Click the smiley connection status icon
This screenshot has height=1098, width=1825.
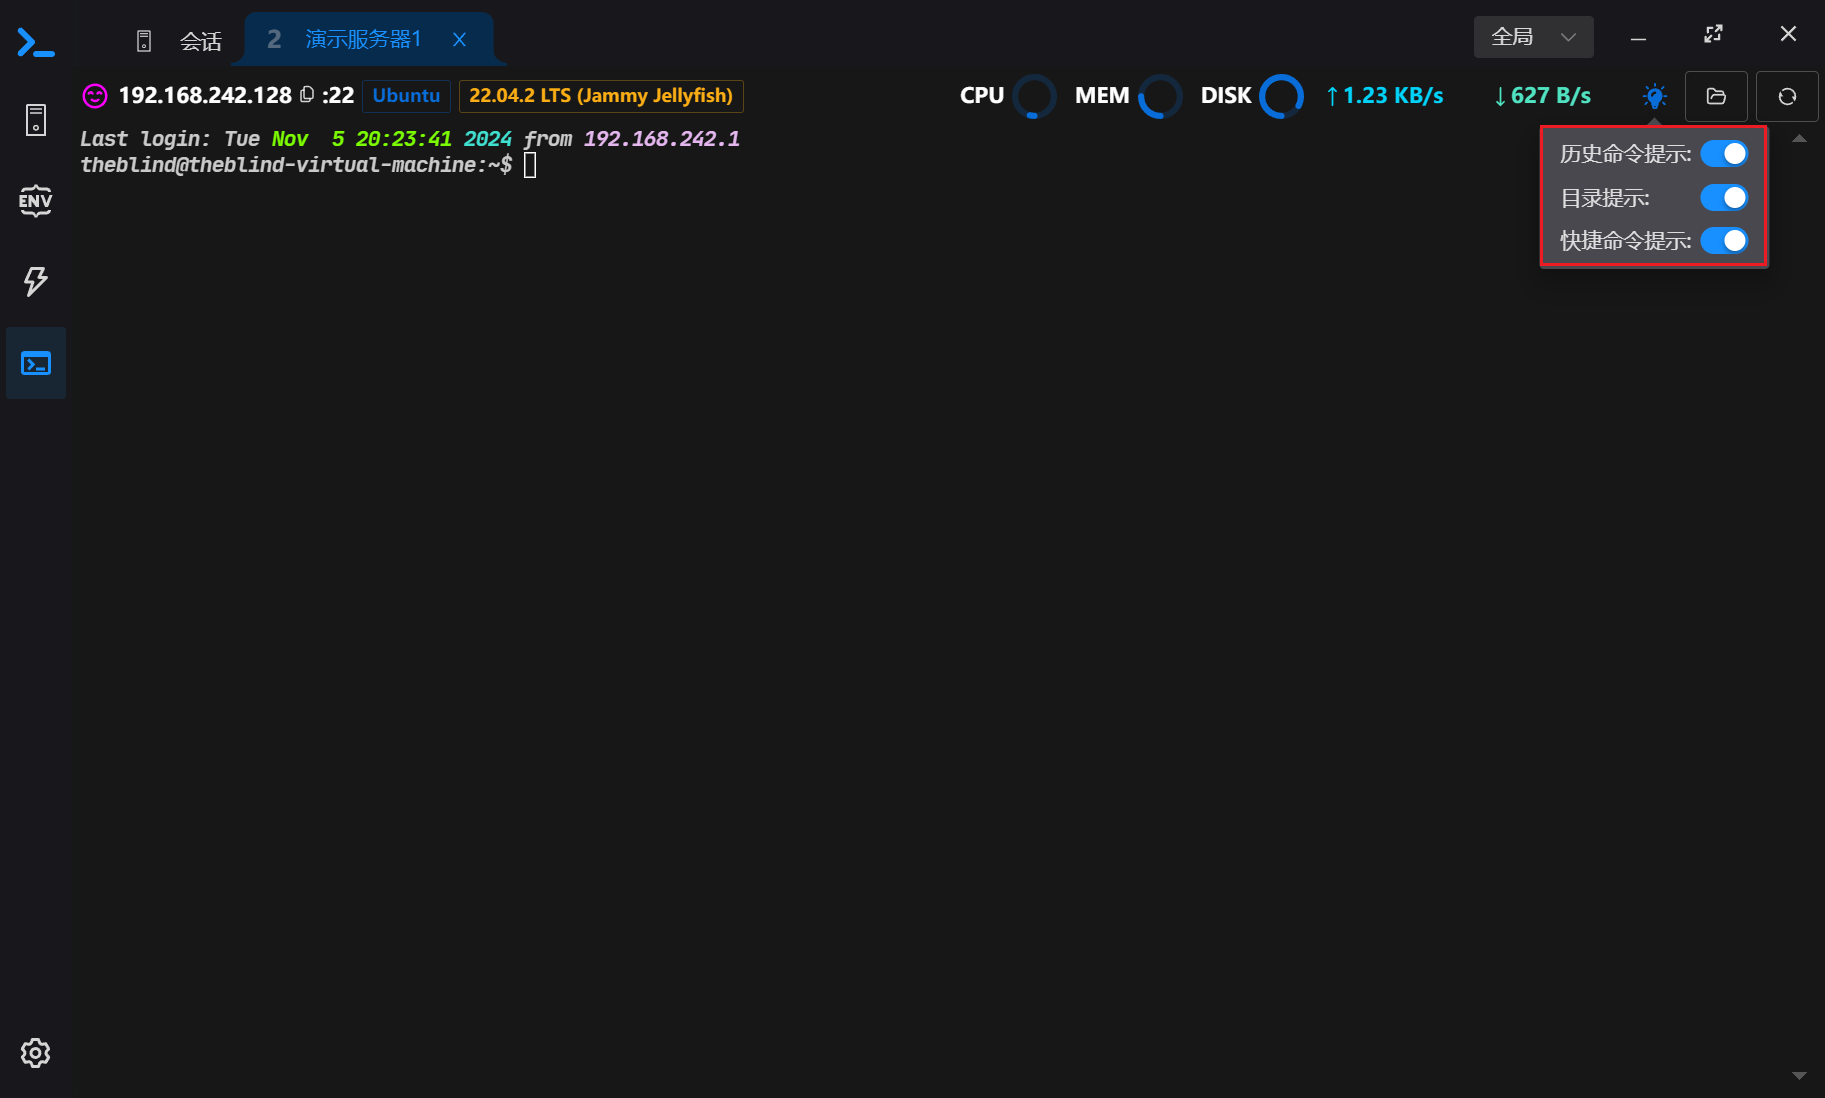[95, 96]
